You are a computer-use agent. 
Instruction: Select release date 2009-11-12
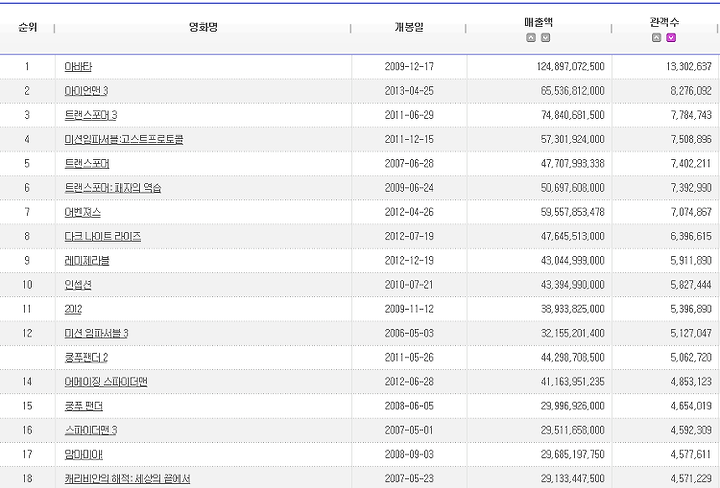(x=409, y=309)
